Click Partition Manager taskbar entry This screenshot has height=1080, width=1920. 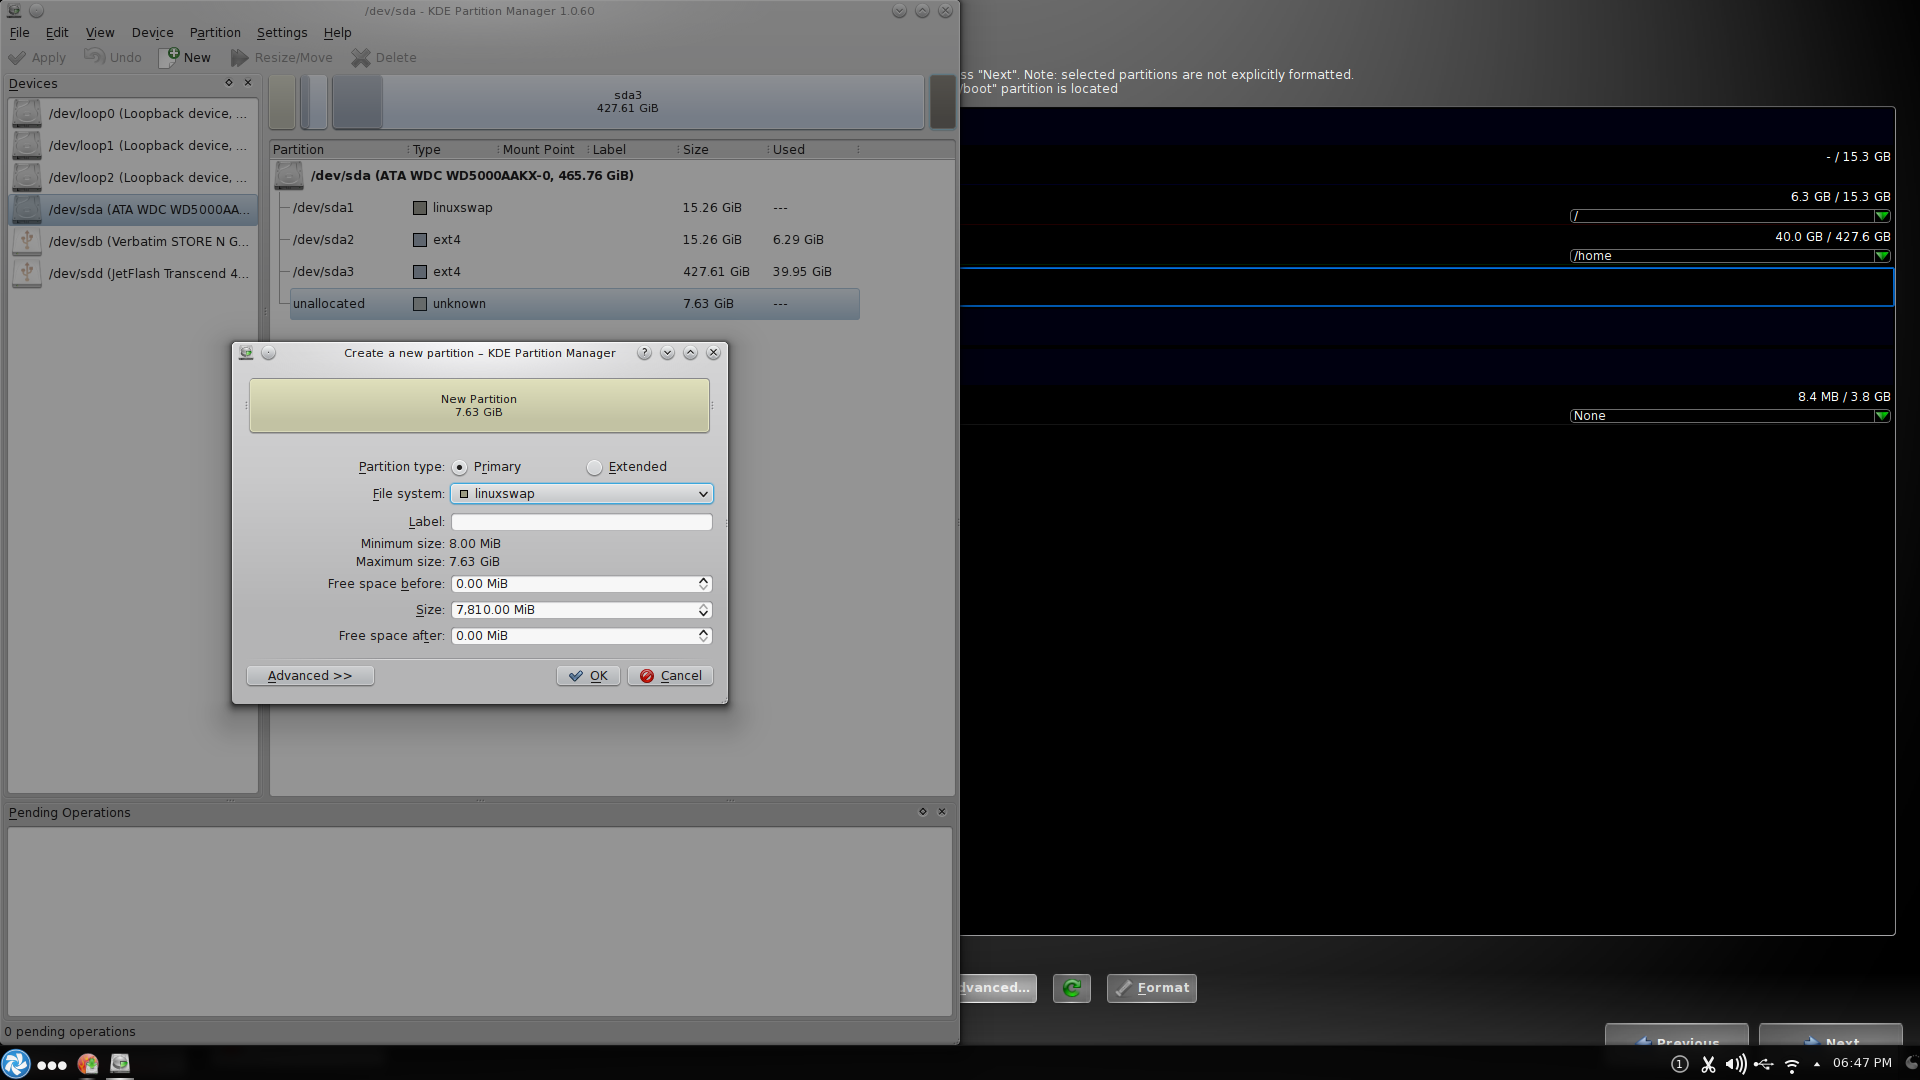pyautogui.click(x=120, y=1064)
